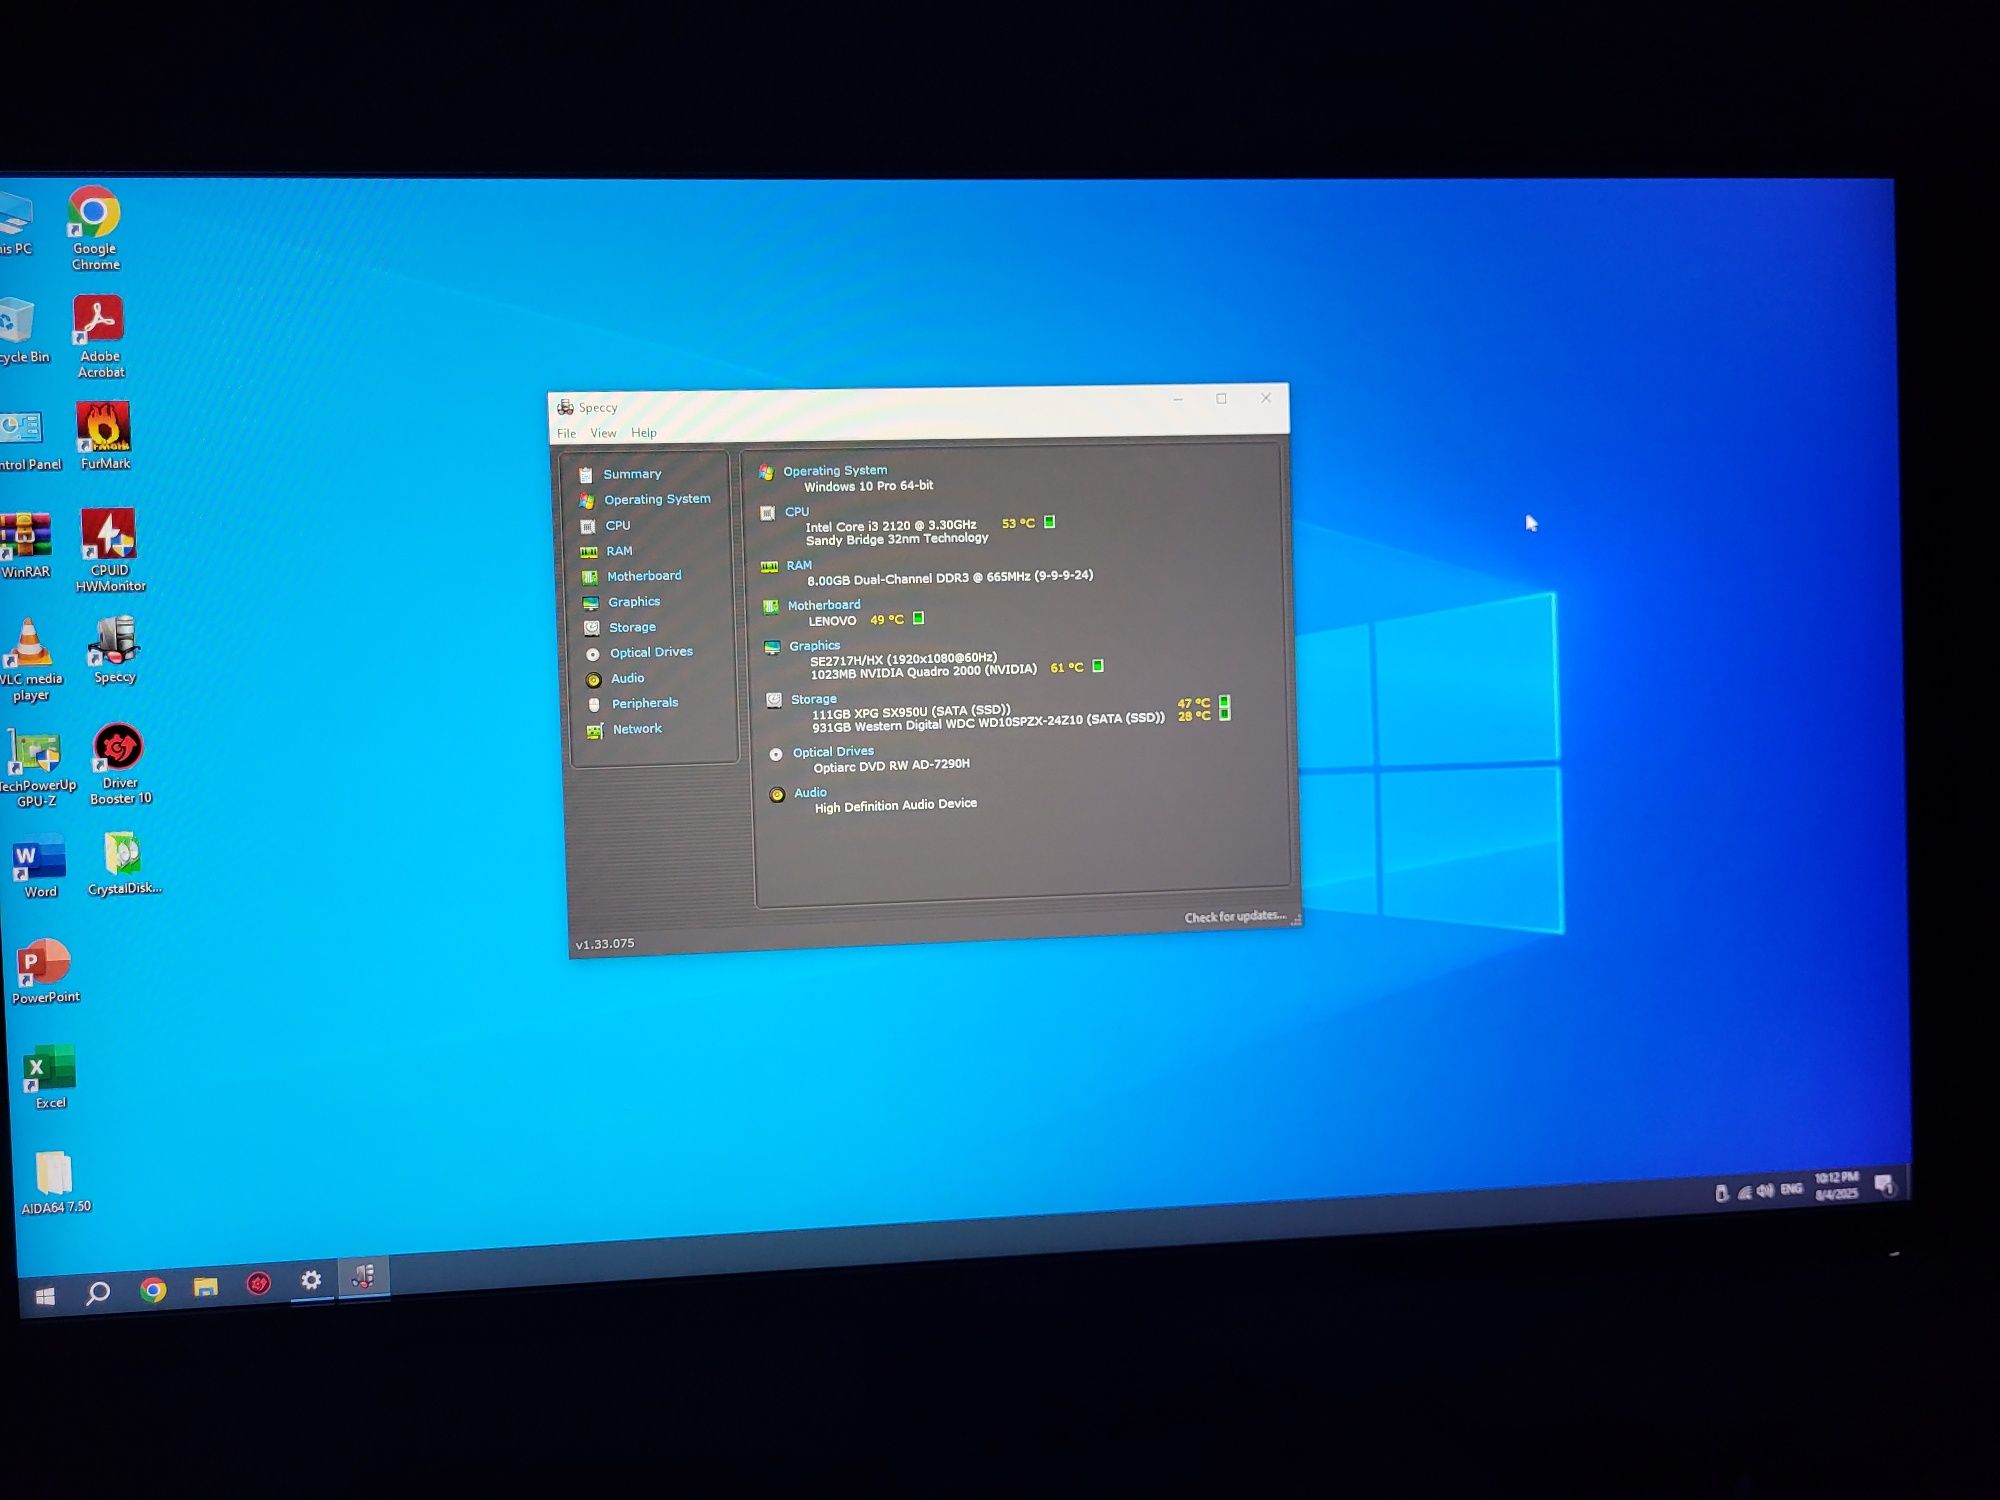Select Optical Drives in the Speccy sidebar

pyautogui.click(x=651, y=652)
